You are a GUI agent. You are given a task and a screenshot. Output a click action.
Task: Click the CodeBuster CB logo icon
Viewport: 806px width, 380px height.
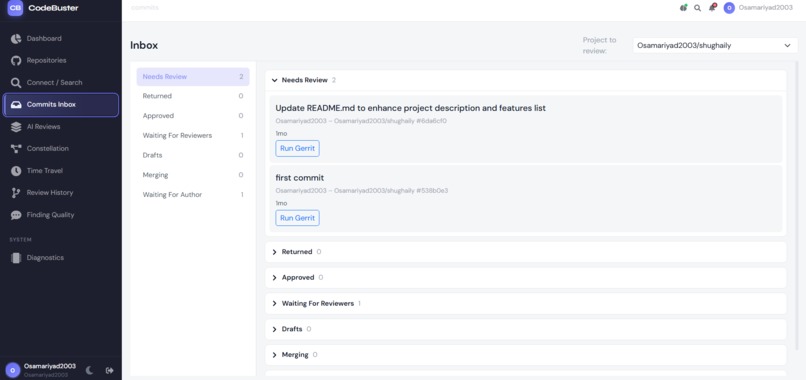pos(15,8)
